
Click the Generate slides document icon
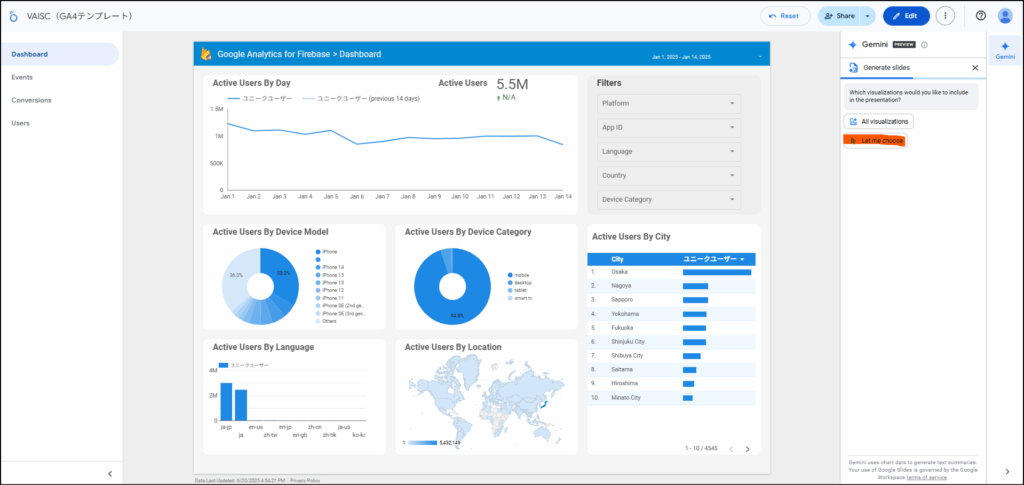pos(853,67)
